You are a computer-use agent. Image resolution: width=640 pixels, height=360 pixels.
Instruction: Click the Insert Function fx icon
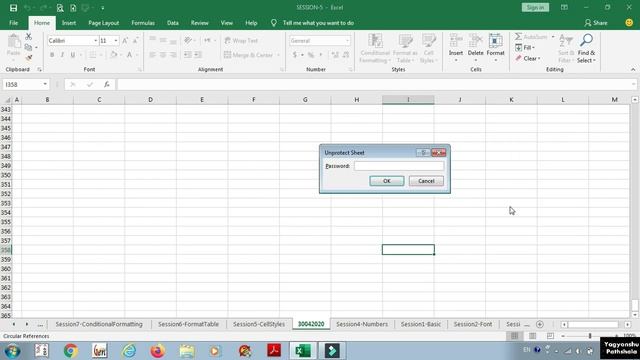click(107, 84)
